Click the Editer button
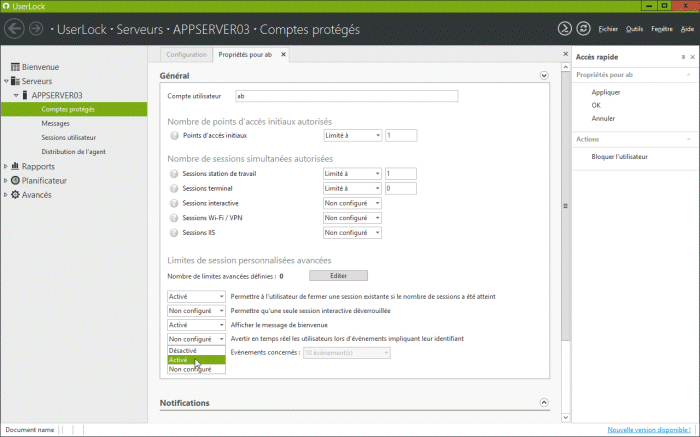This screenshot has height=437, width=700. pos(338,276)
